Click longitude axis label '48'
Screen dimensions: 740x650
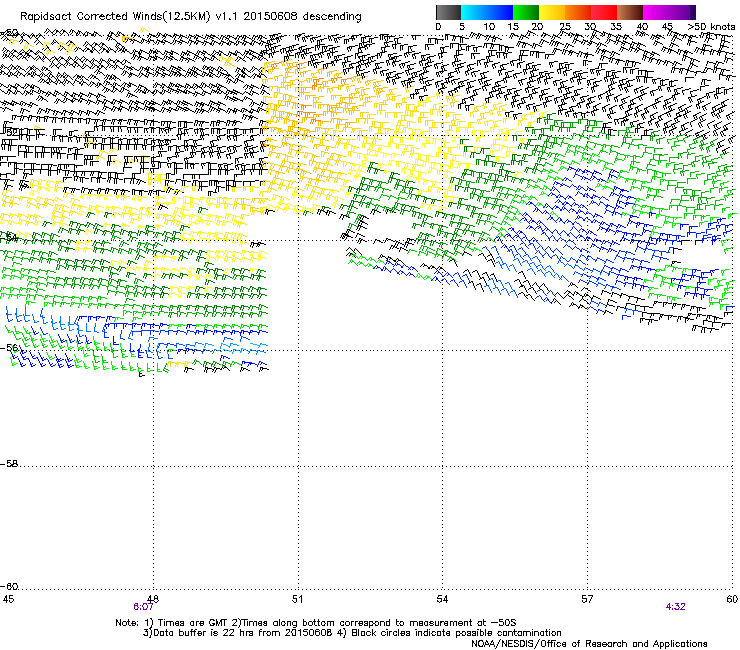pyautogui.click(x=152, y=599)
